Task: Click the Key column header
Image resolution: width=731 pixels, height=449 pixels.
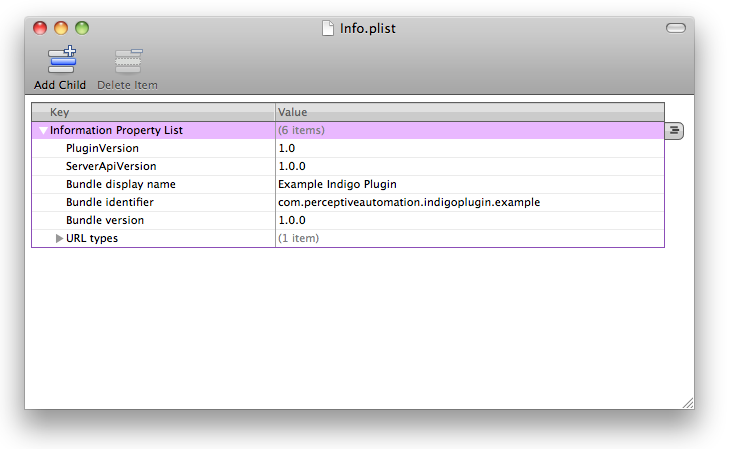Action: point(153,112)
